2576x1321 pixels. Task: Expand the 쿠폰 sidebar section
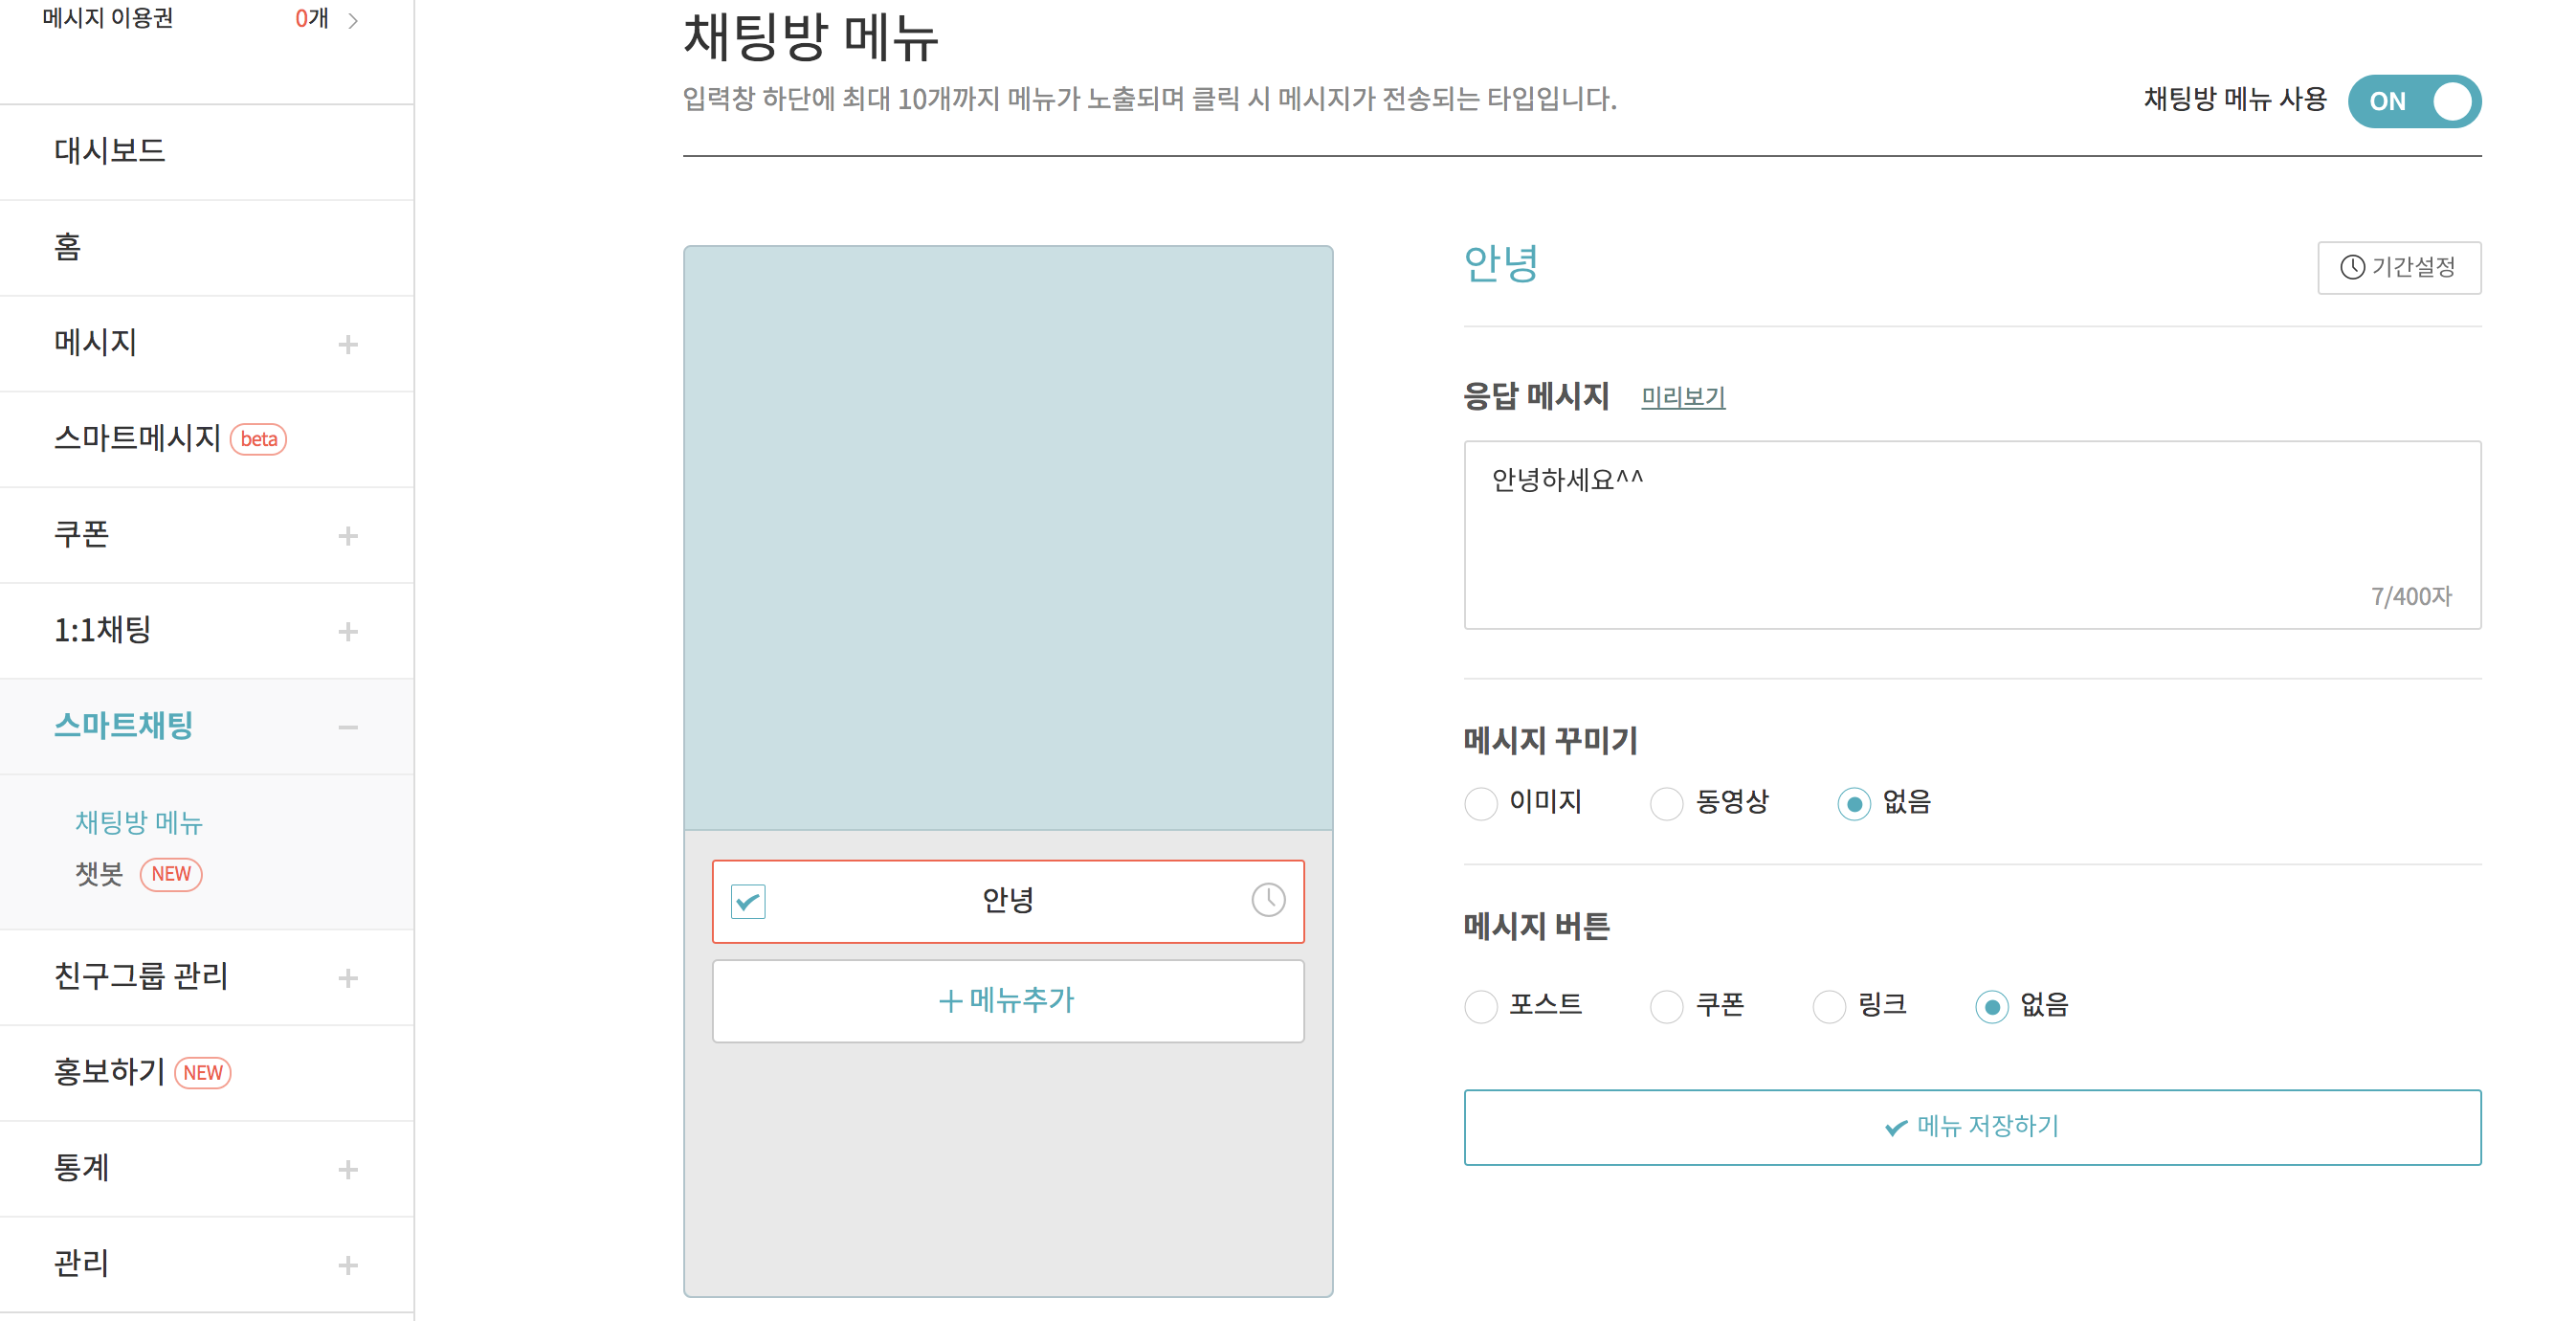[347, 536]
